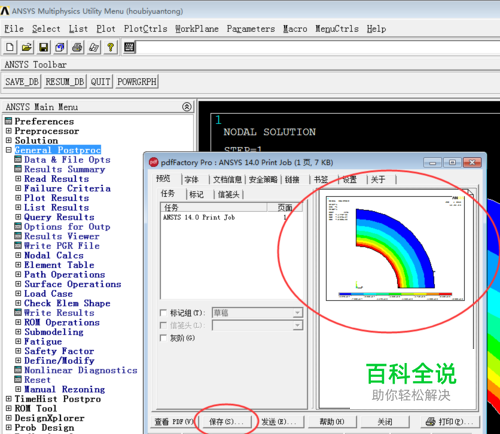The height and width of the screenshot is (434, 500).
Task: Open Write PGR File item
Action: pos(62,246)
